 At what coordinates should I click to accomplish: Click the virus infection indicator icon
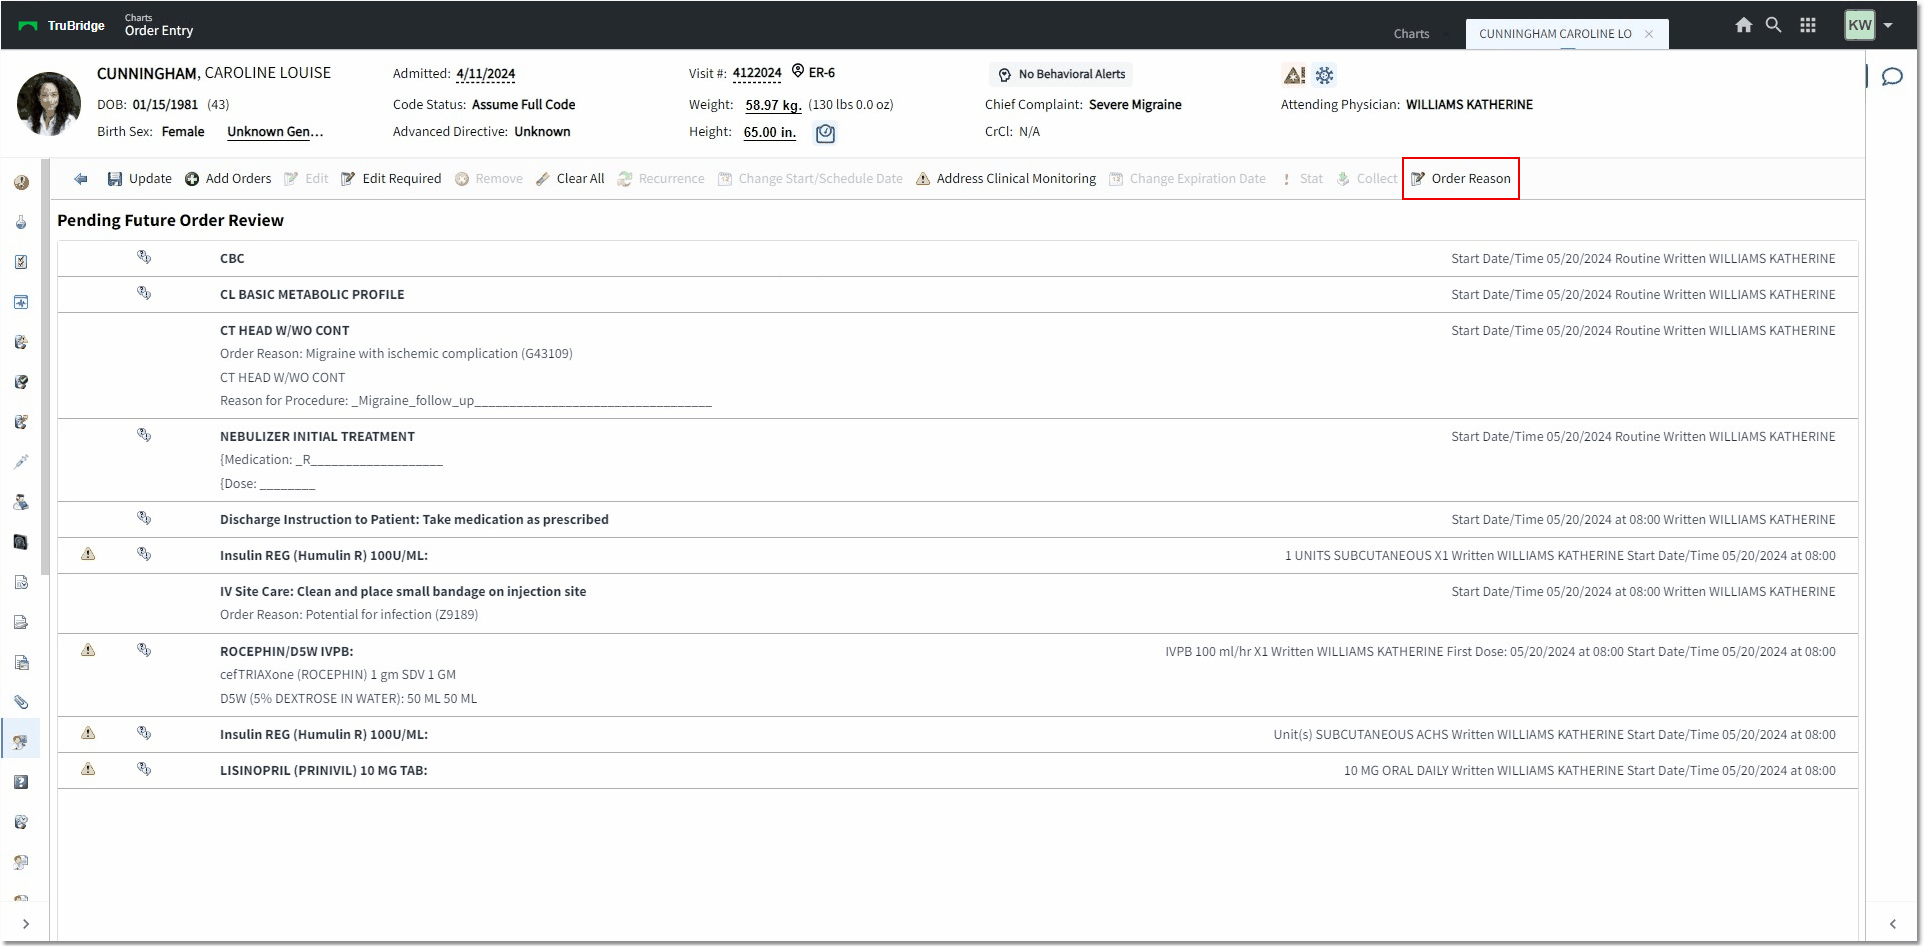click(1324, 75)
